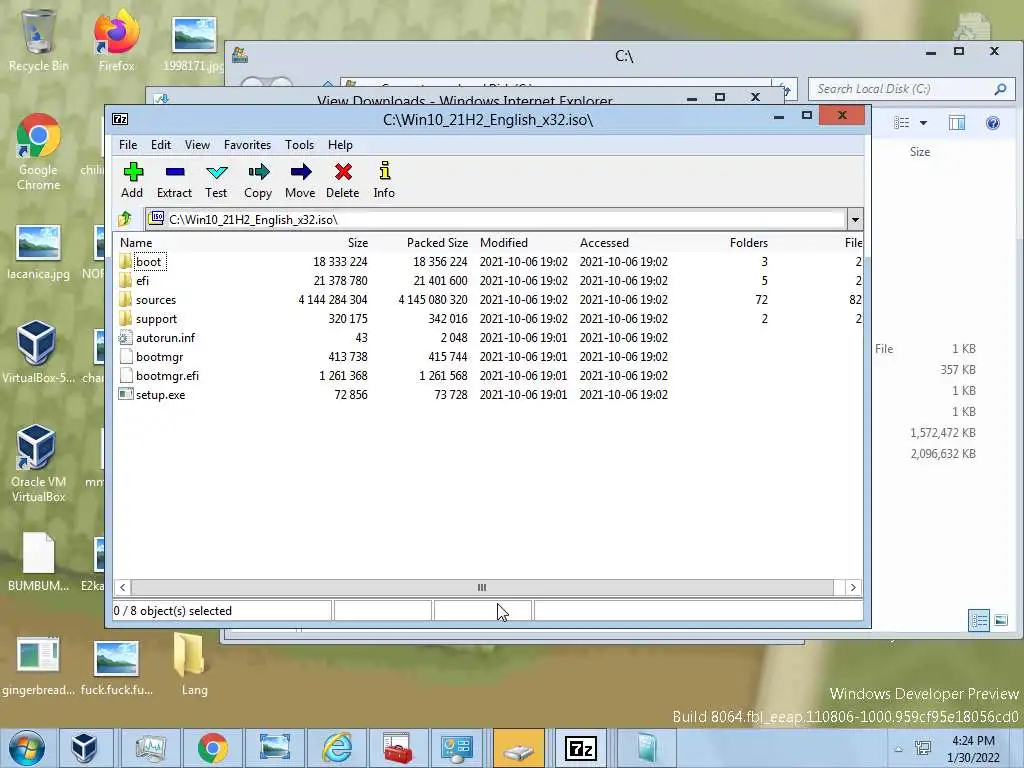Open Oracle VM VirtualBox desktop shortcut

tap(38, 464)
